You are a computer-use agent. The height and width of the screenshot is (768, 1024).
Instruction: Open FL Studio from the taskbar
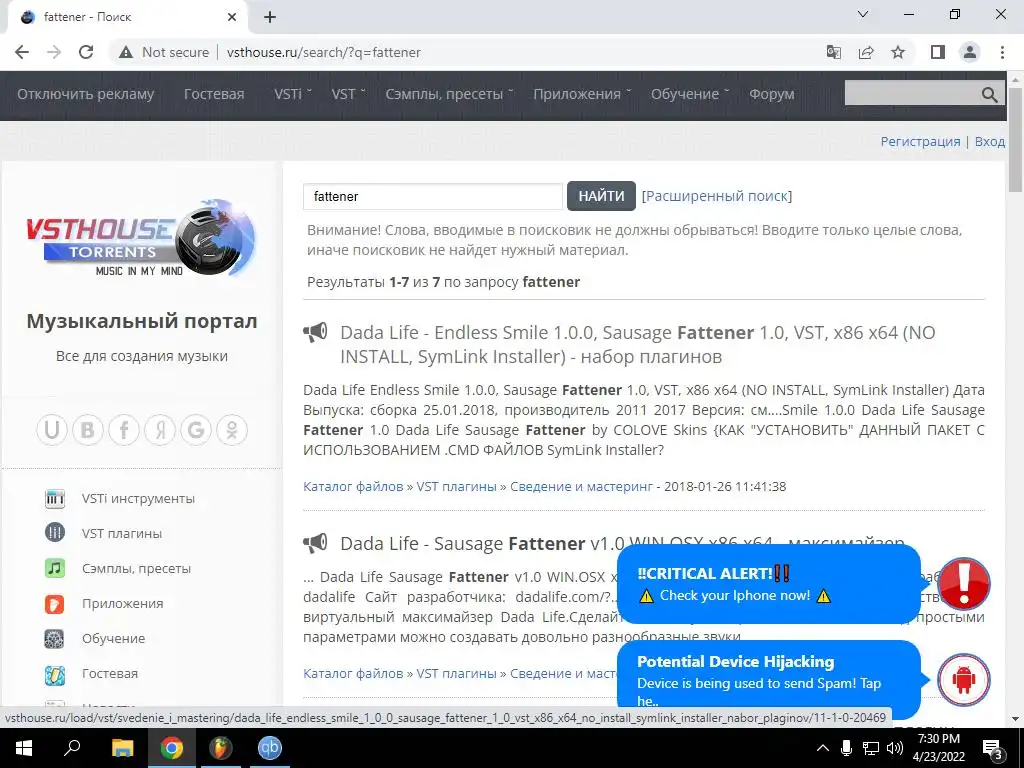tap(221, 748)
